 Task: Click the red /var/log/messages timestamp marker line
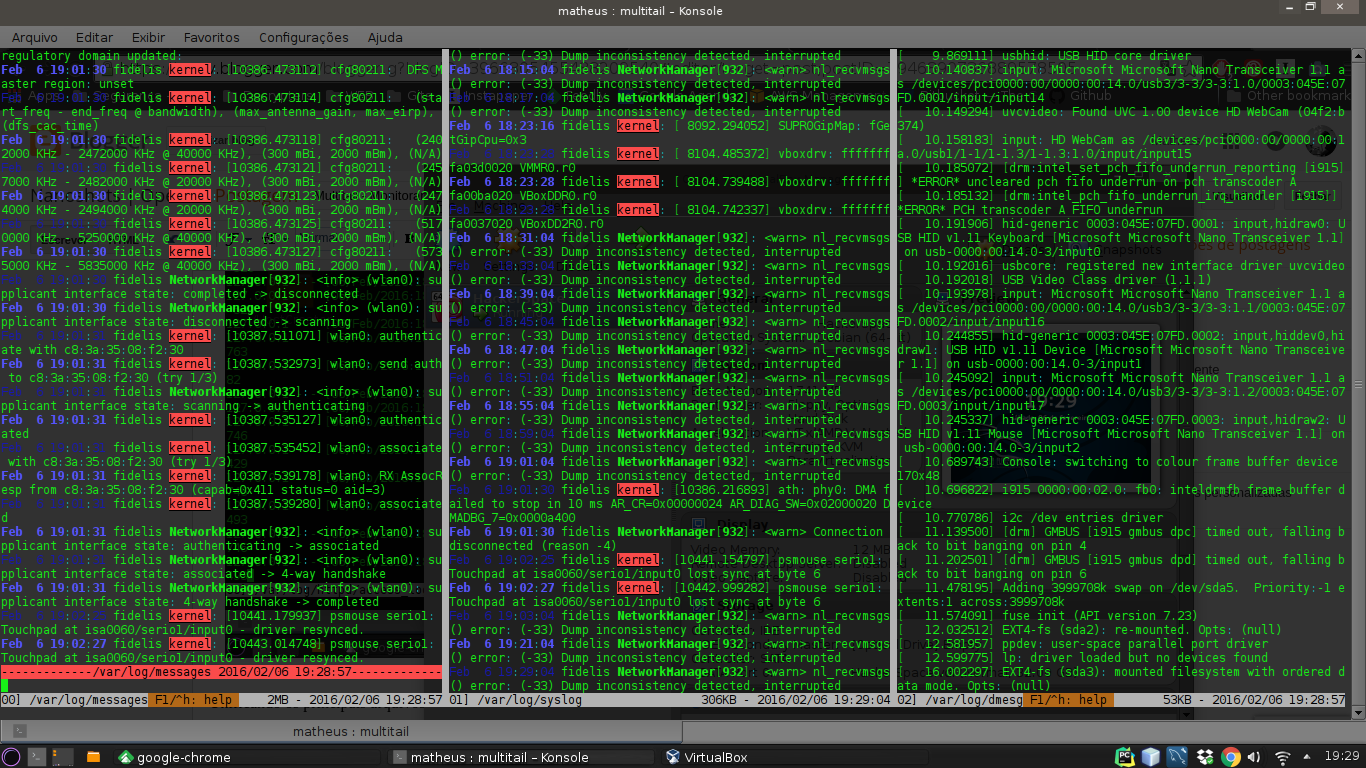[x=221, y=672]
